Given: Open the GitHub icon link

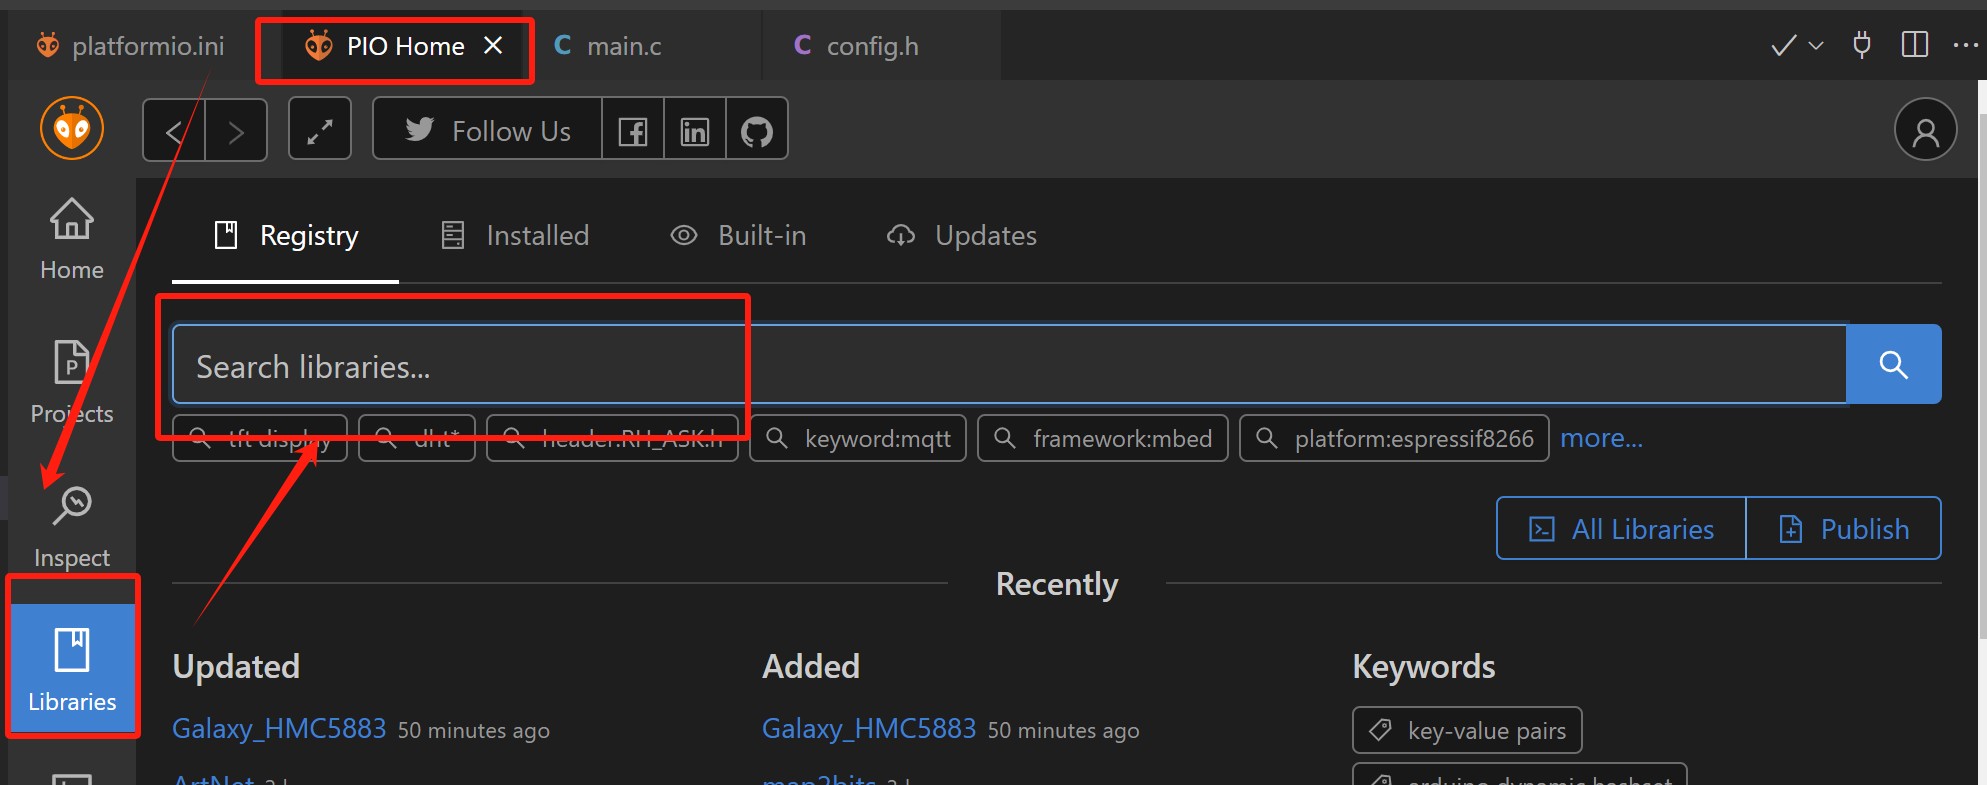Looking at the screenshot, I should click(757, 130).
